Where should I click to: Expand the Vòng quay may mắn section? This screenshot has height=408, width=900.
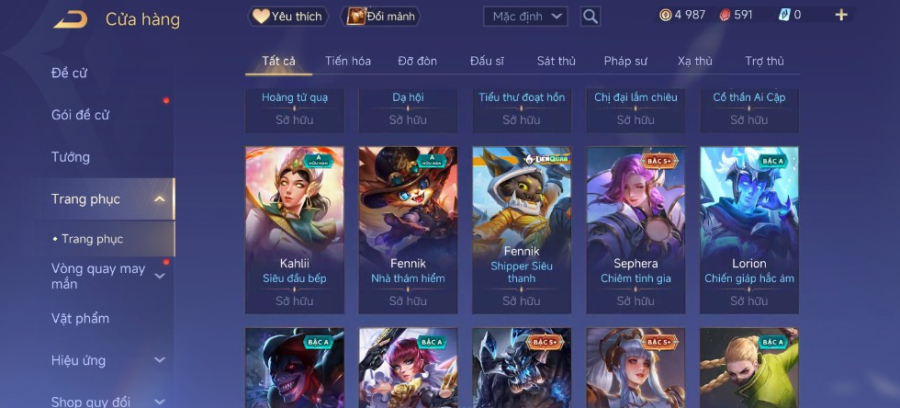click(160, 277)
